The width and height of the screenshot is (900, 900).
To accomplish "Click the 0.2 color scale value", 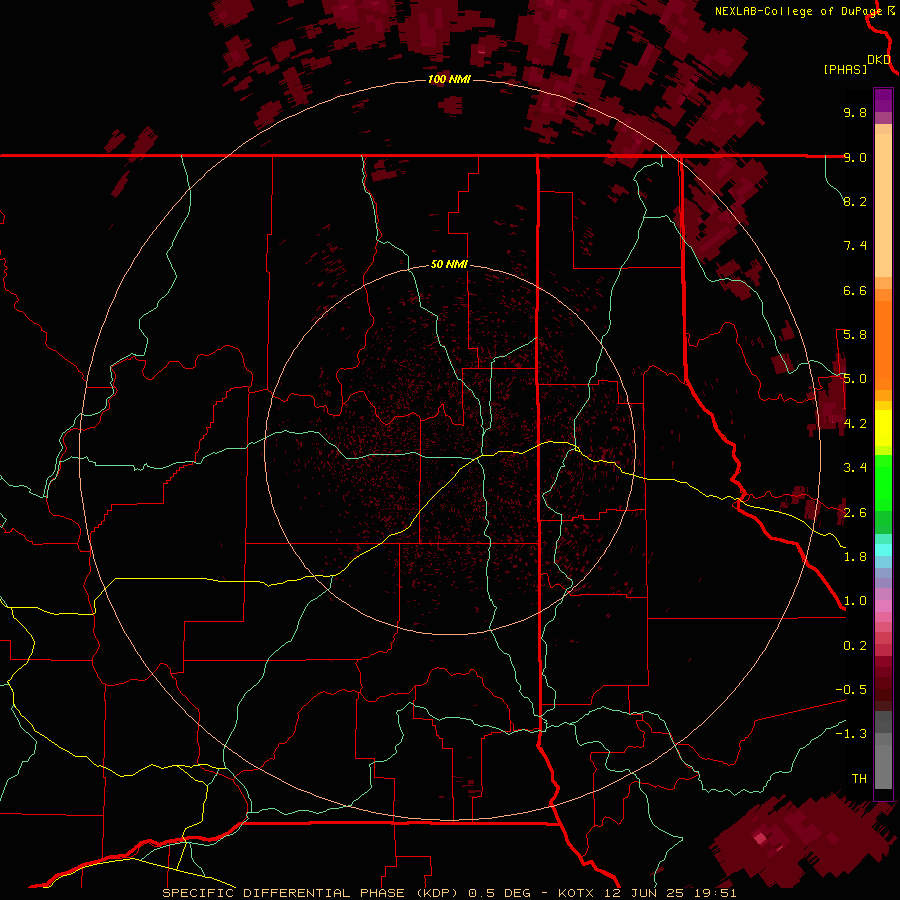I will (x=855, y=646).
